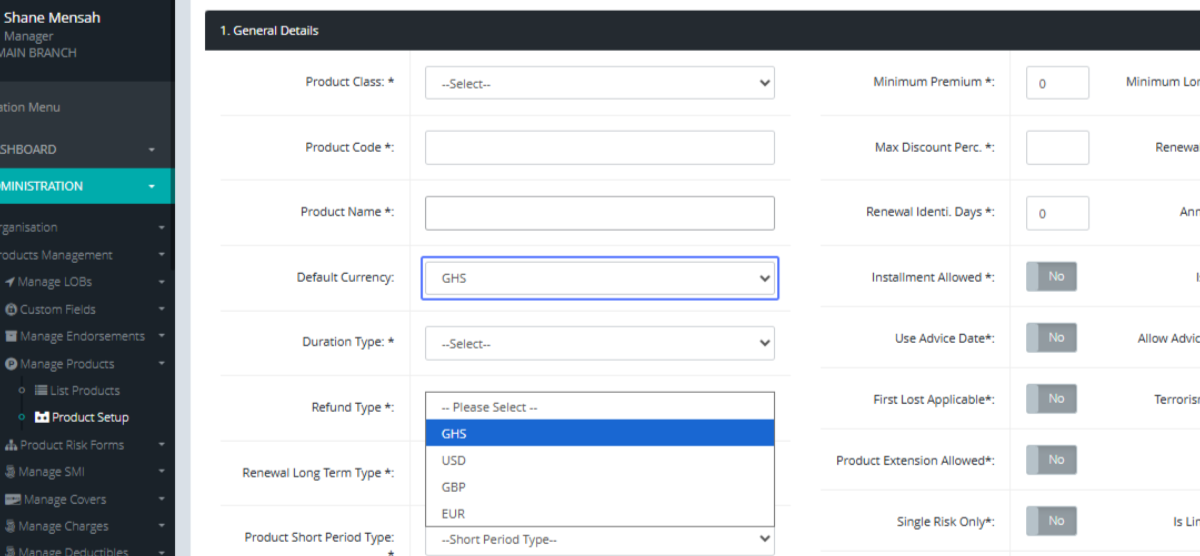Click the Product Name input field
The image size is (1200, 556).
(x=599, y=213)
